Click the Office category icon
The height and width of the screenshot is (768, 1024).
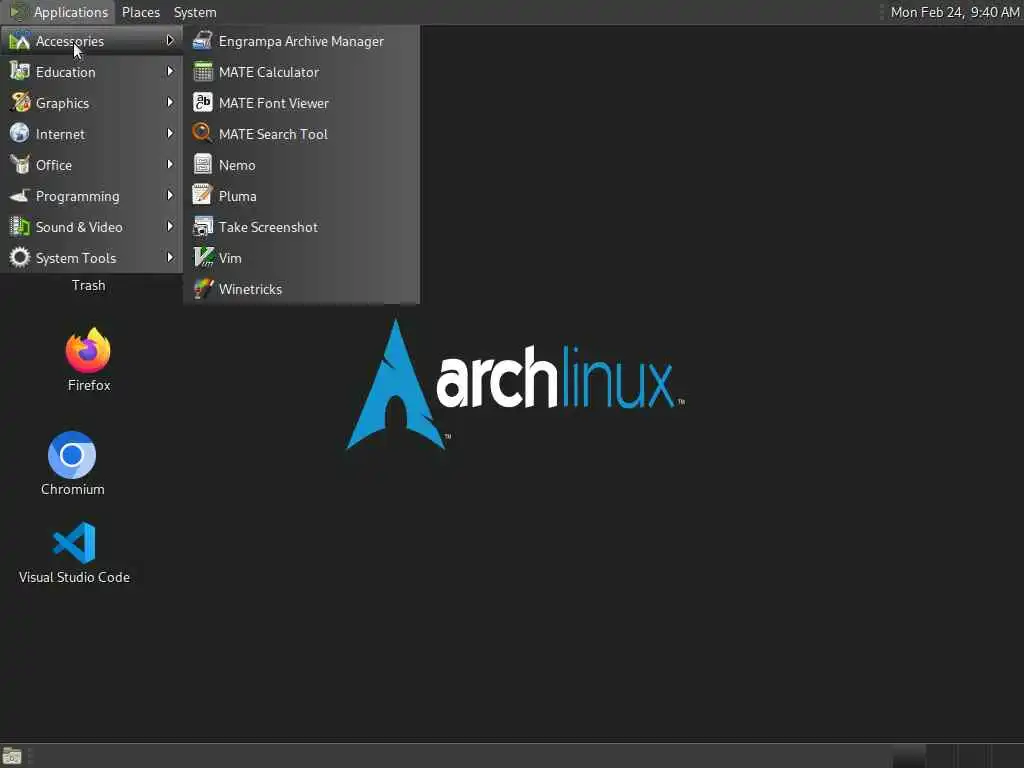(x=20, y=165)
